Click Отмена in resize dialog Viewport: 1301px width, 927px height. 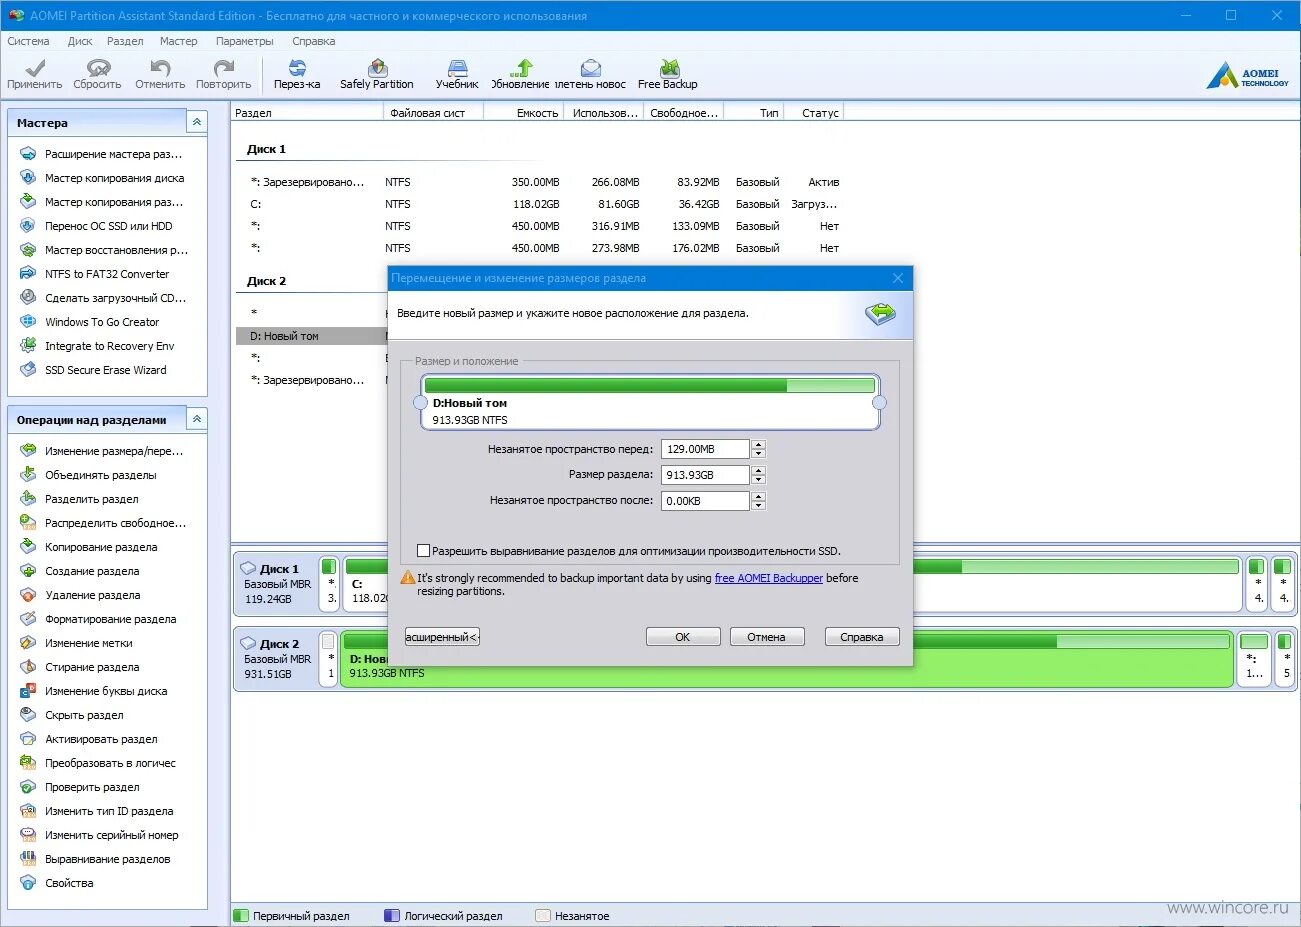click(766, 637)
